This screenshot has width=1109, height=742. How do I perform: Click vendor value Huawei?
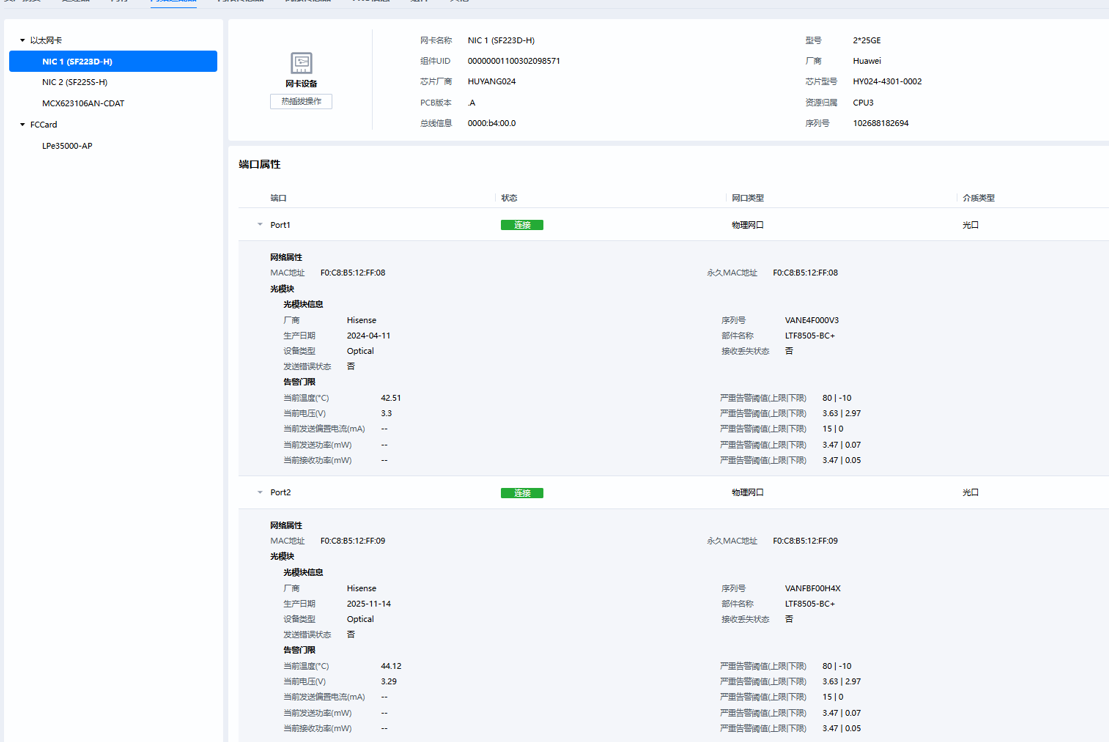click(x=867, y=61)
